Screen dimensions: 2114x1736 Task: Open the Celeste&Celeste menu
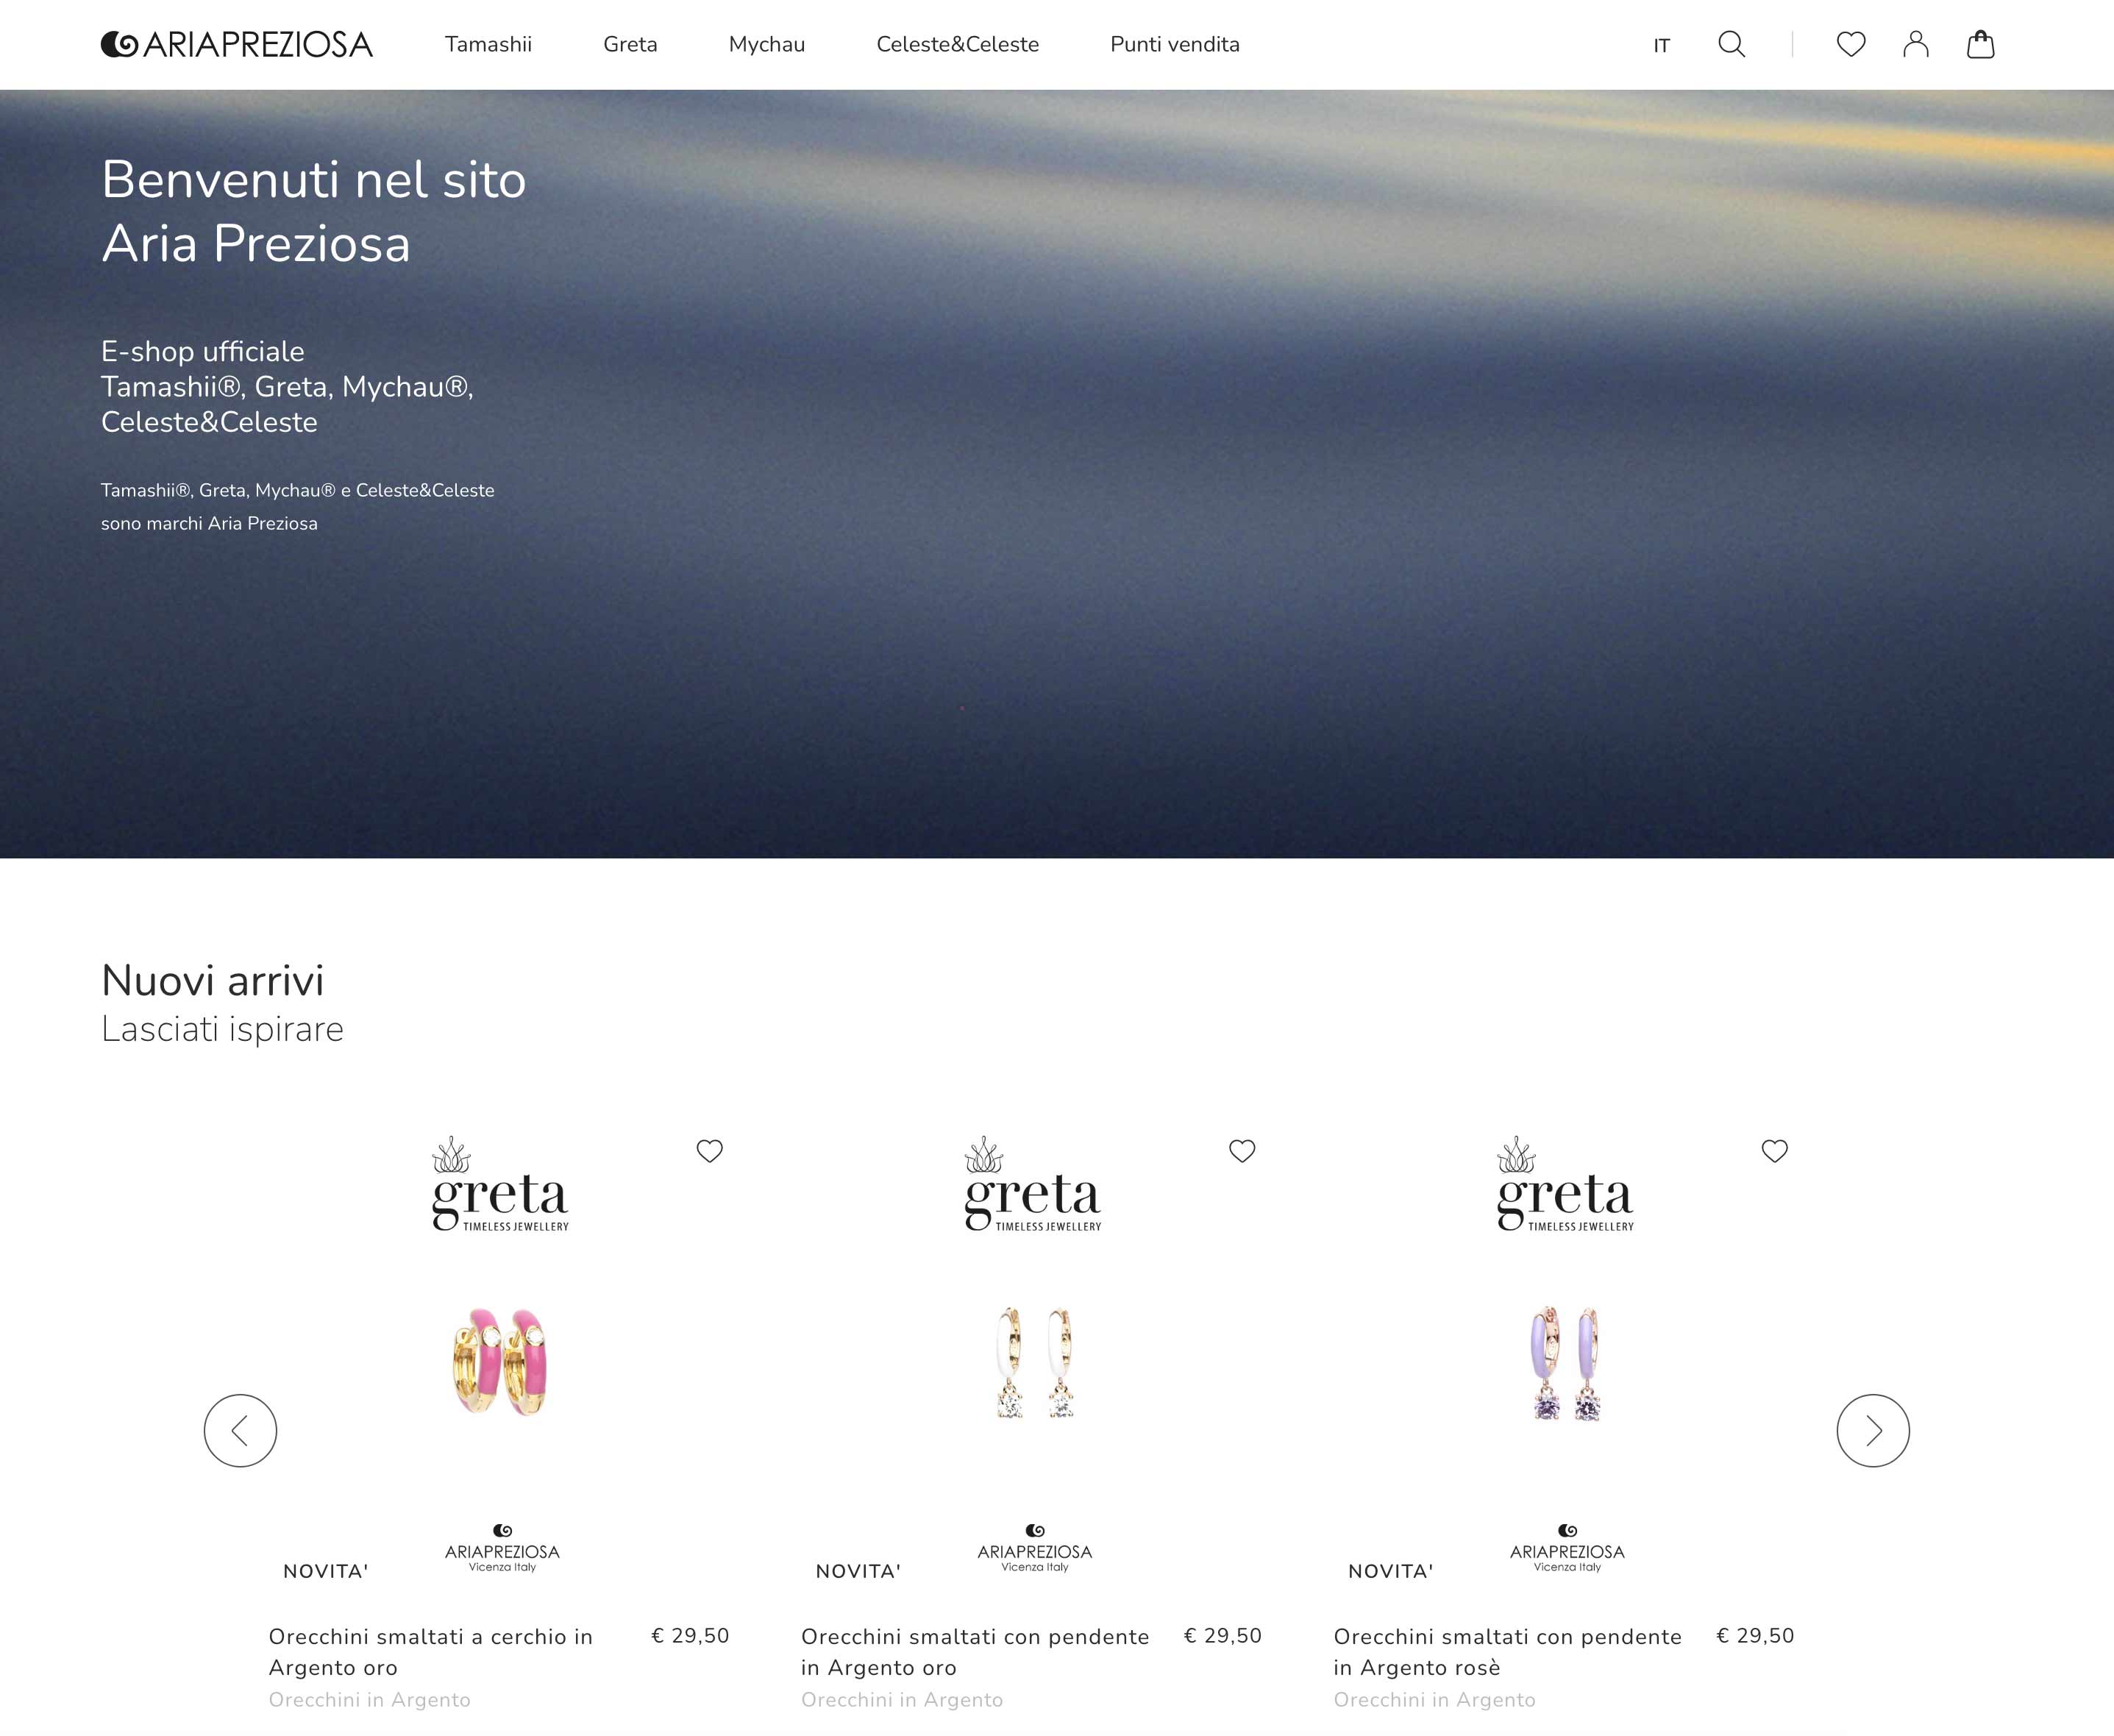tap(958, 45)
